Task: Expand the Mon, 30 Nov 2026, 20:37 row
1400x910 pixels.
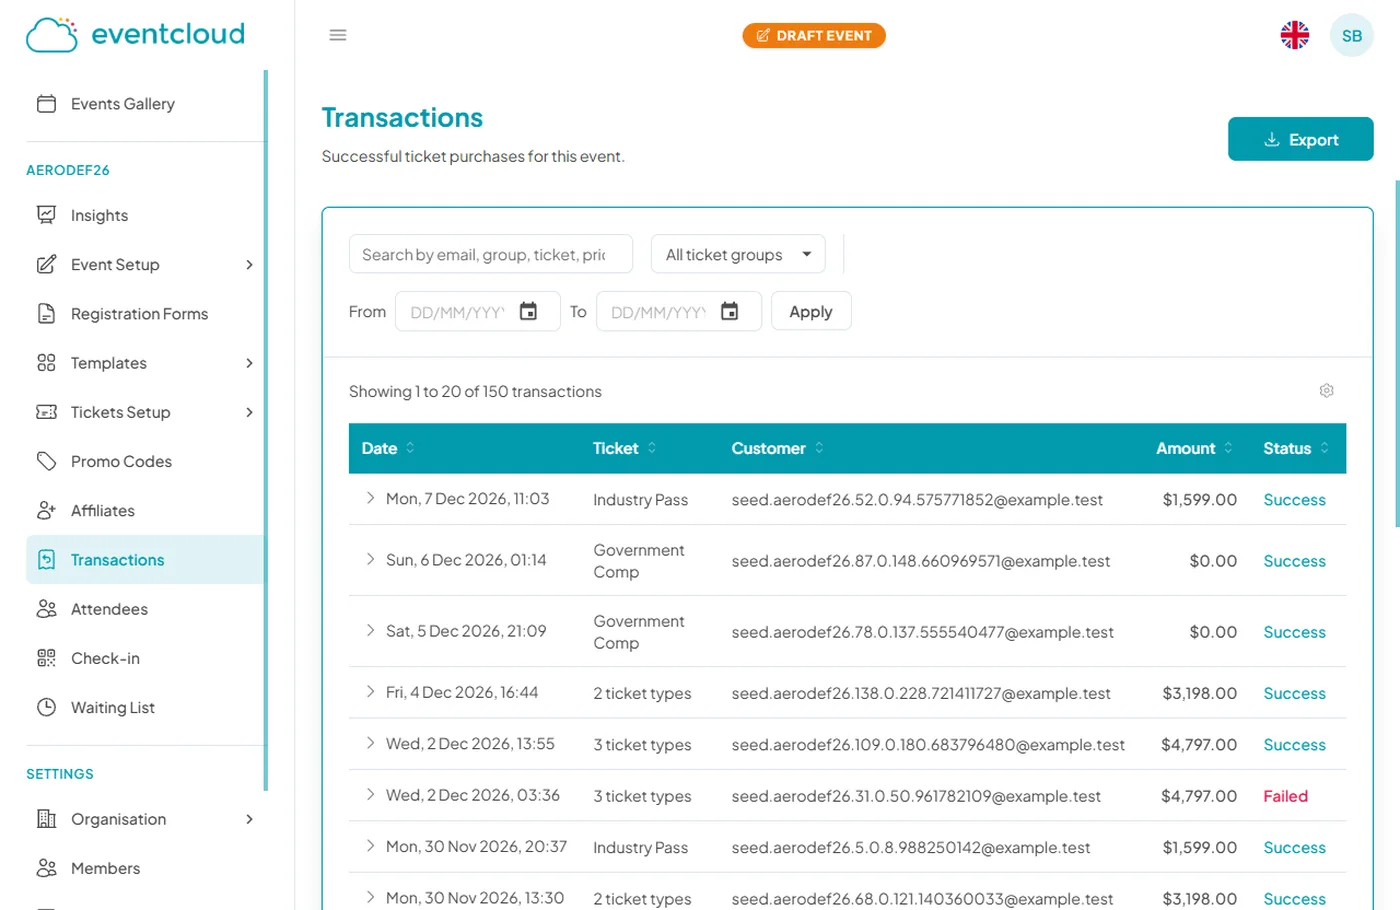Action: click(x=370, y=846)
